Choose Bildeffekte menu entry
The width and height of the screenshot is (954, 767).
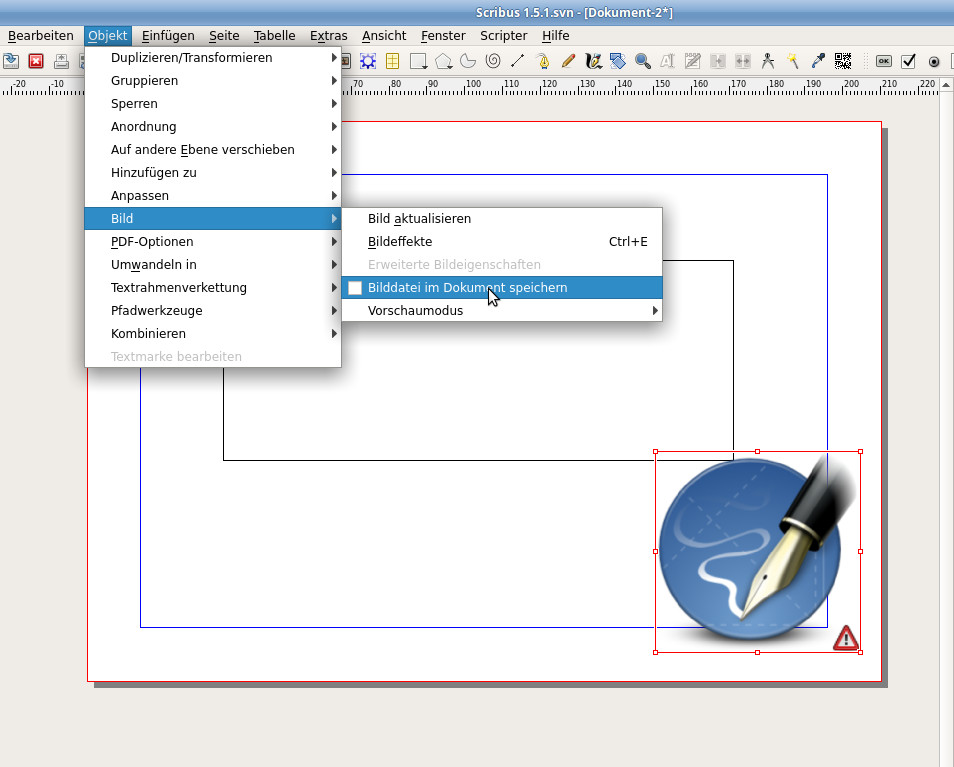pos(502,241)
